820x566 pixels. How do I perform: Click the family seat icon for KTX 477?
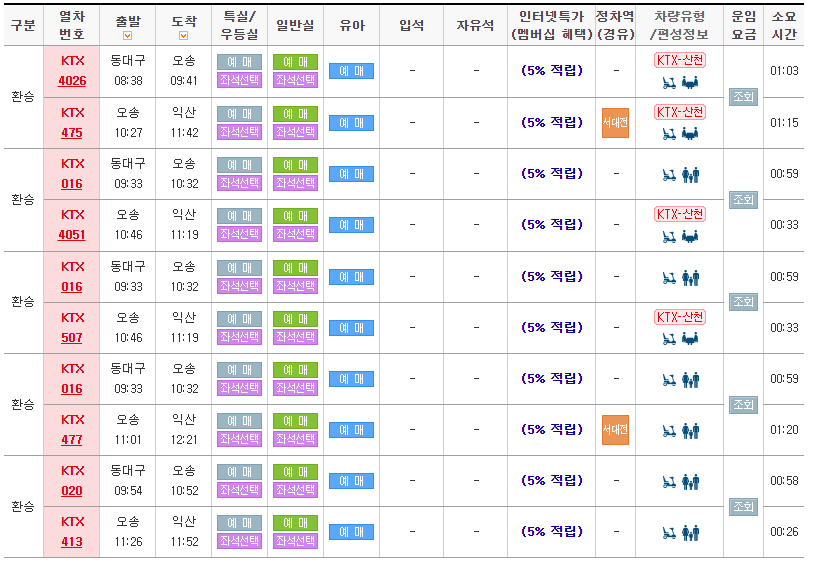coord(690,430)
